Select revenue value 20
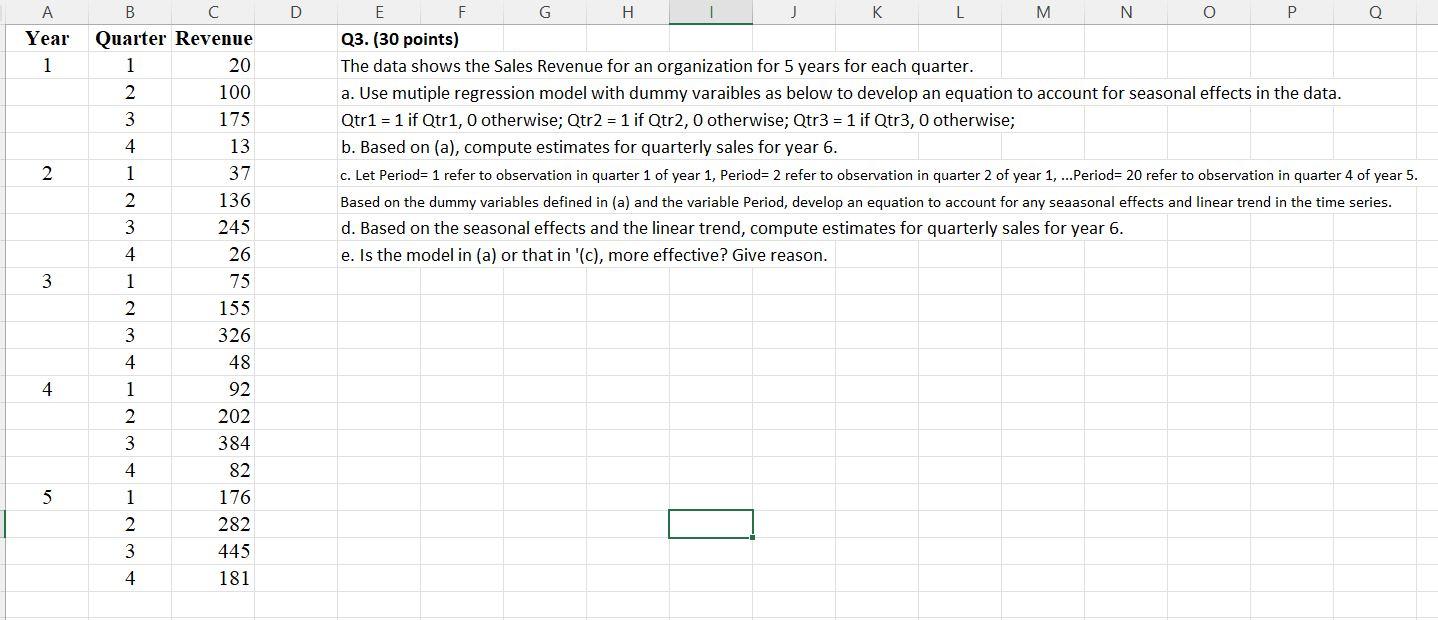 pyautogui.click(x=213, y=65)
